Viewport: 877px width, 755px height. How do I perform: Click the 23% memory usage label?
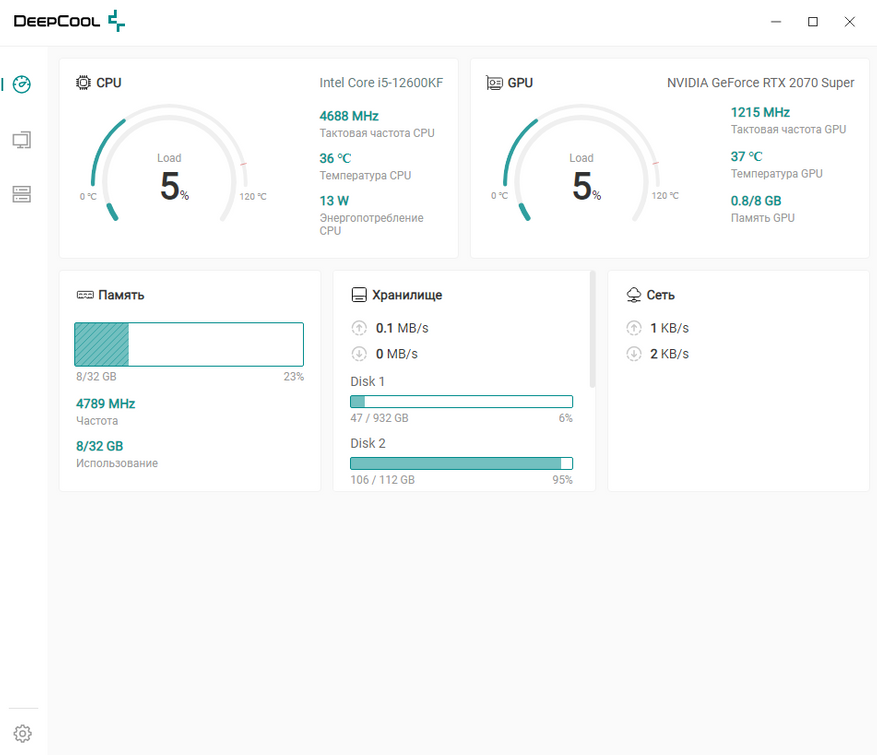pos(294,376)
